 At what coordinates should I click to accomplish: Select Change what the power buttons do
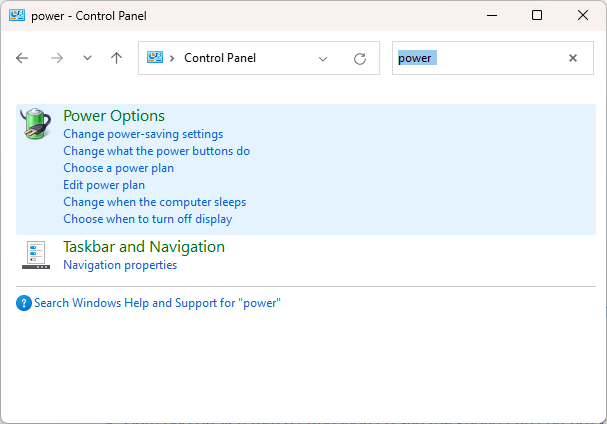[x=156, y=151]
